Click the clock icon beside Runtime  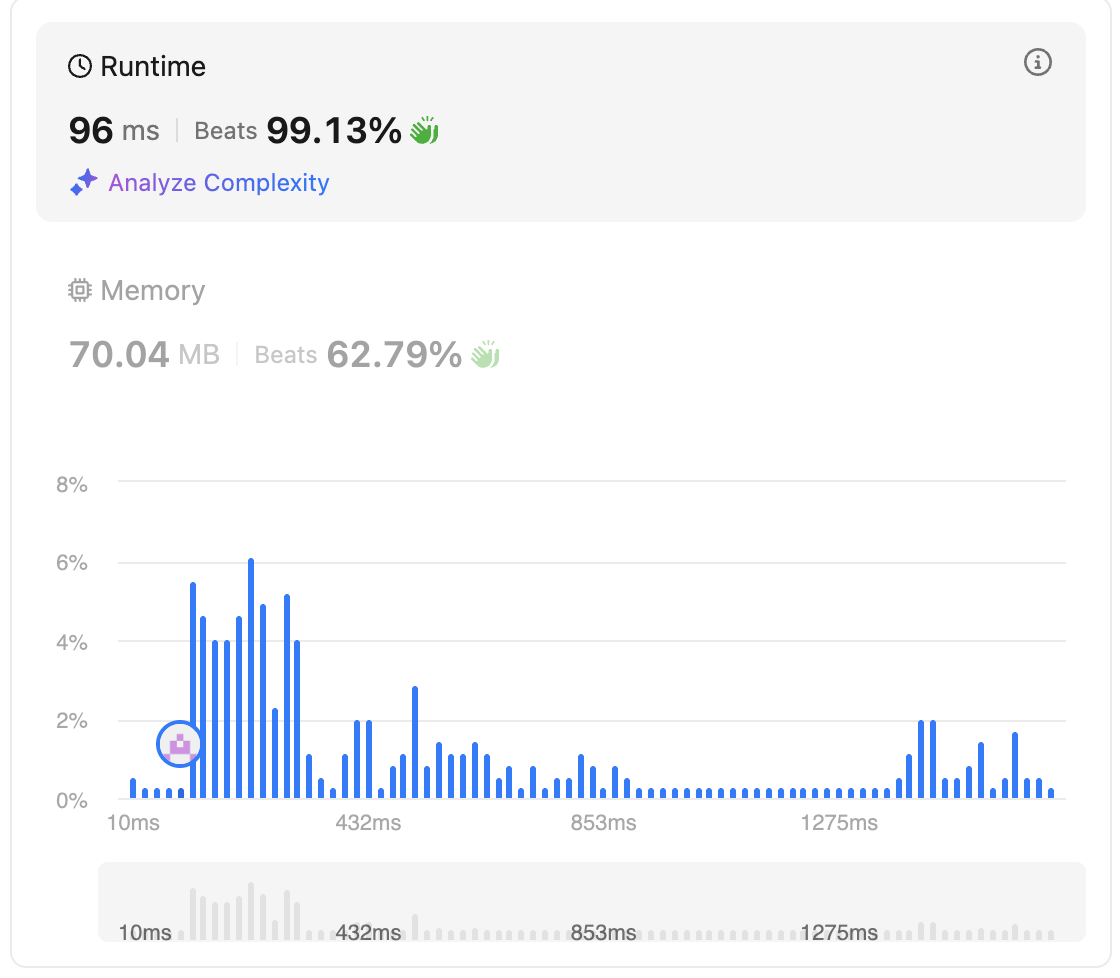[x=80, y=67]
